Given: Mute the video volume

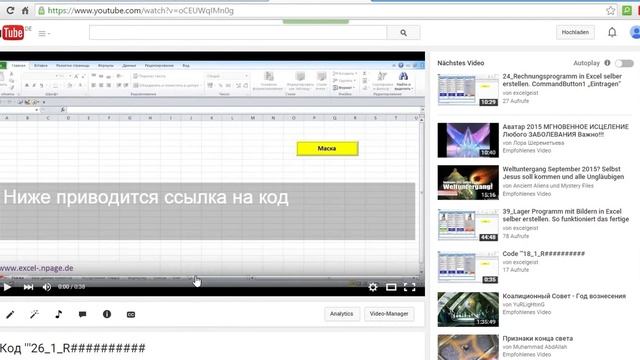Looking at the screenshot, I should pyautogui.click(x=47, y=287).
